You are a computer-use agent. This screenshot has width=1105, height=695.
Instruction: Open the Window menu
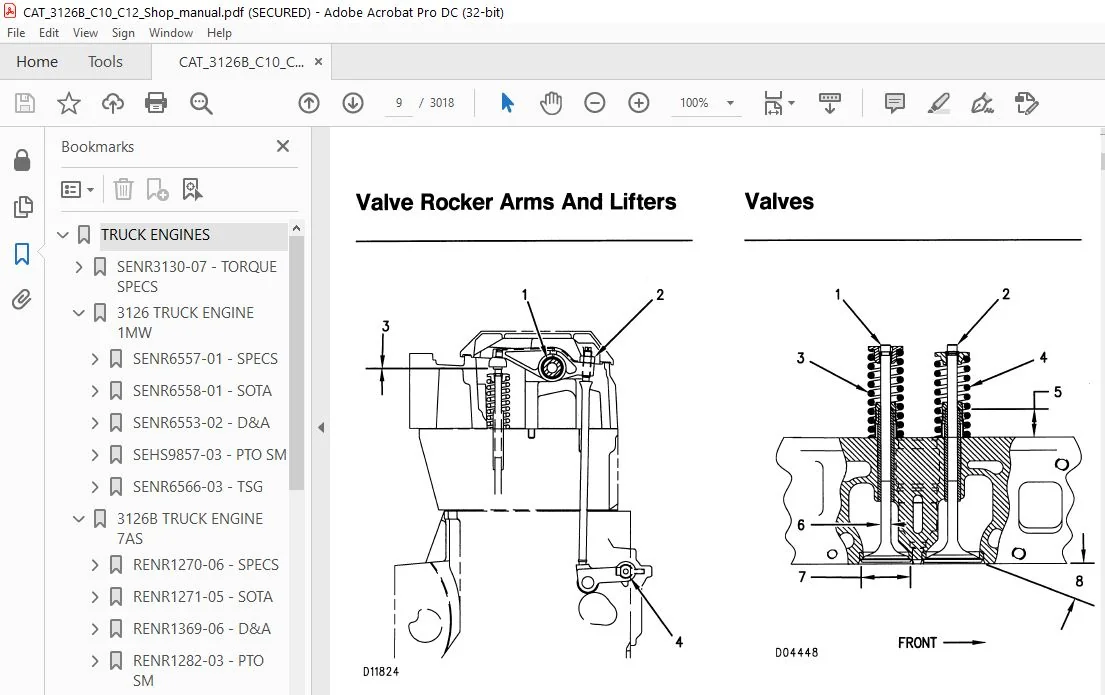click(x=171, y=33)
